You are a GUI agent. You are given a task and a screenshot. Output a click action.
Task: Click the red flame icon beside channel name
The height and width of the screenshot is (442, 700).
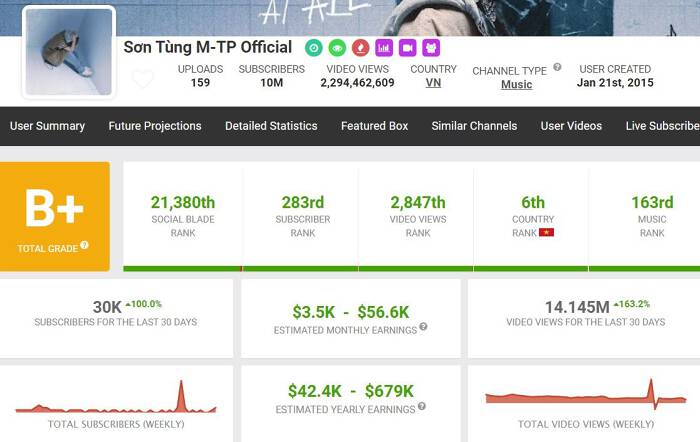(x=359, y=47)
